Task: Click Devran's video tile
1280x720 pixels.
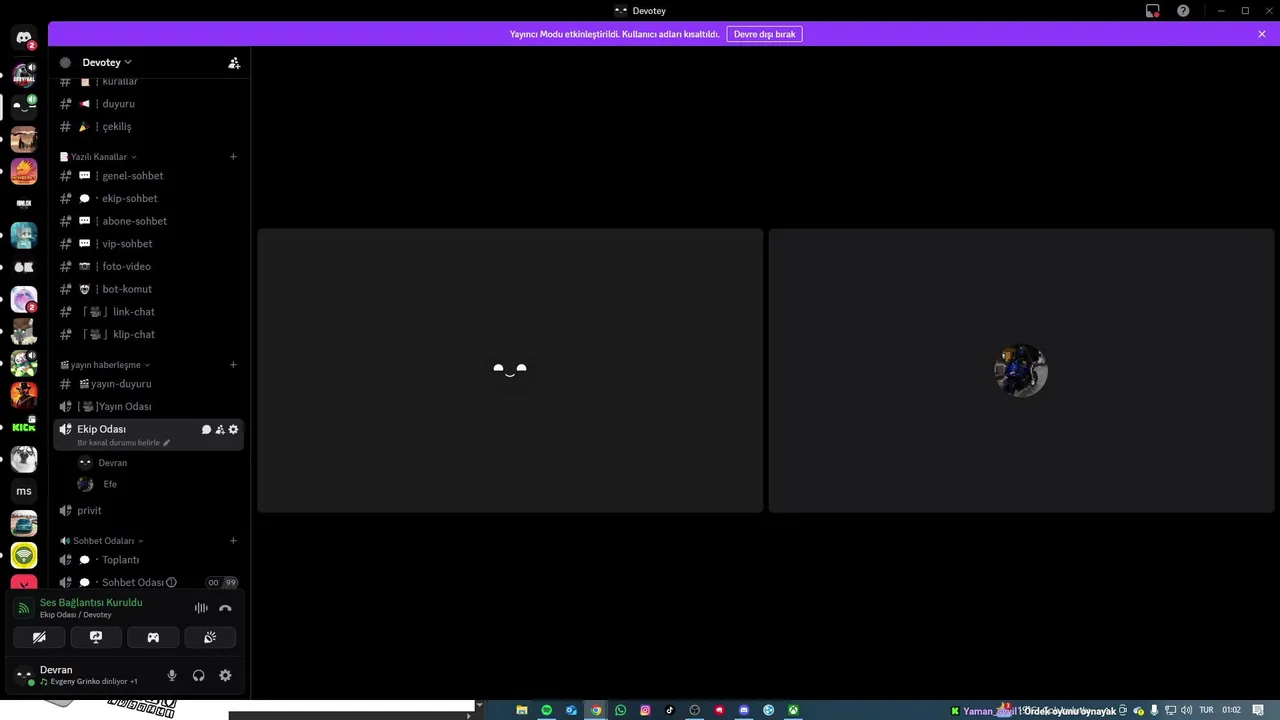Action: point(510,371)
